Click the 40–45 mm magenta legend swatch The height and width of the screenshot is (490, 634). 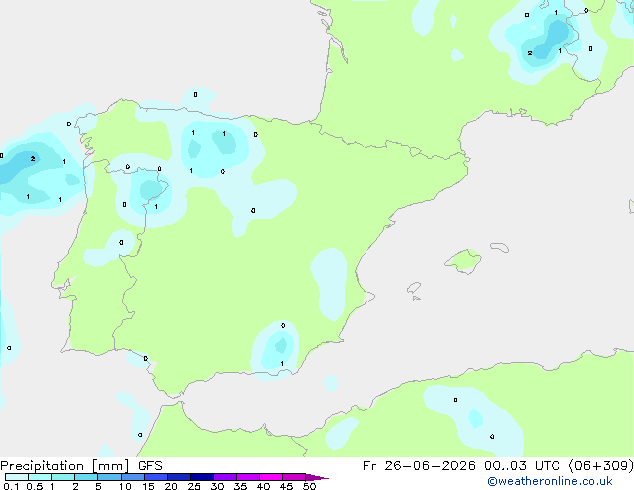[271, 477]
